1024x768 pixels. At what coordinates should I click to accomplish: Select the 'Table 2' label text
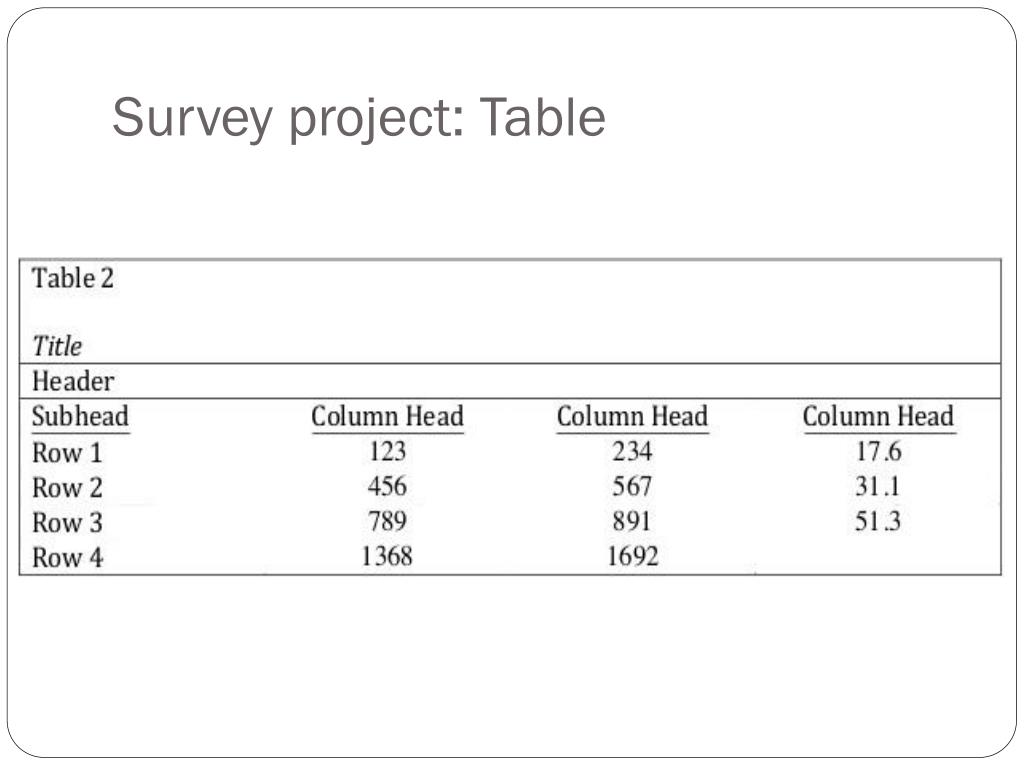tap(72, 278)
